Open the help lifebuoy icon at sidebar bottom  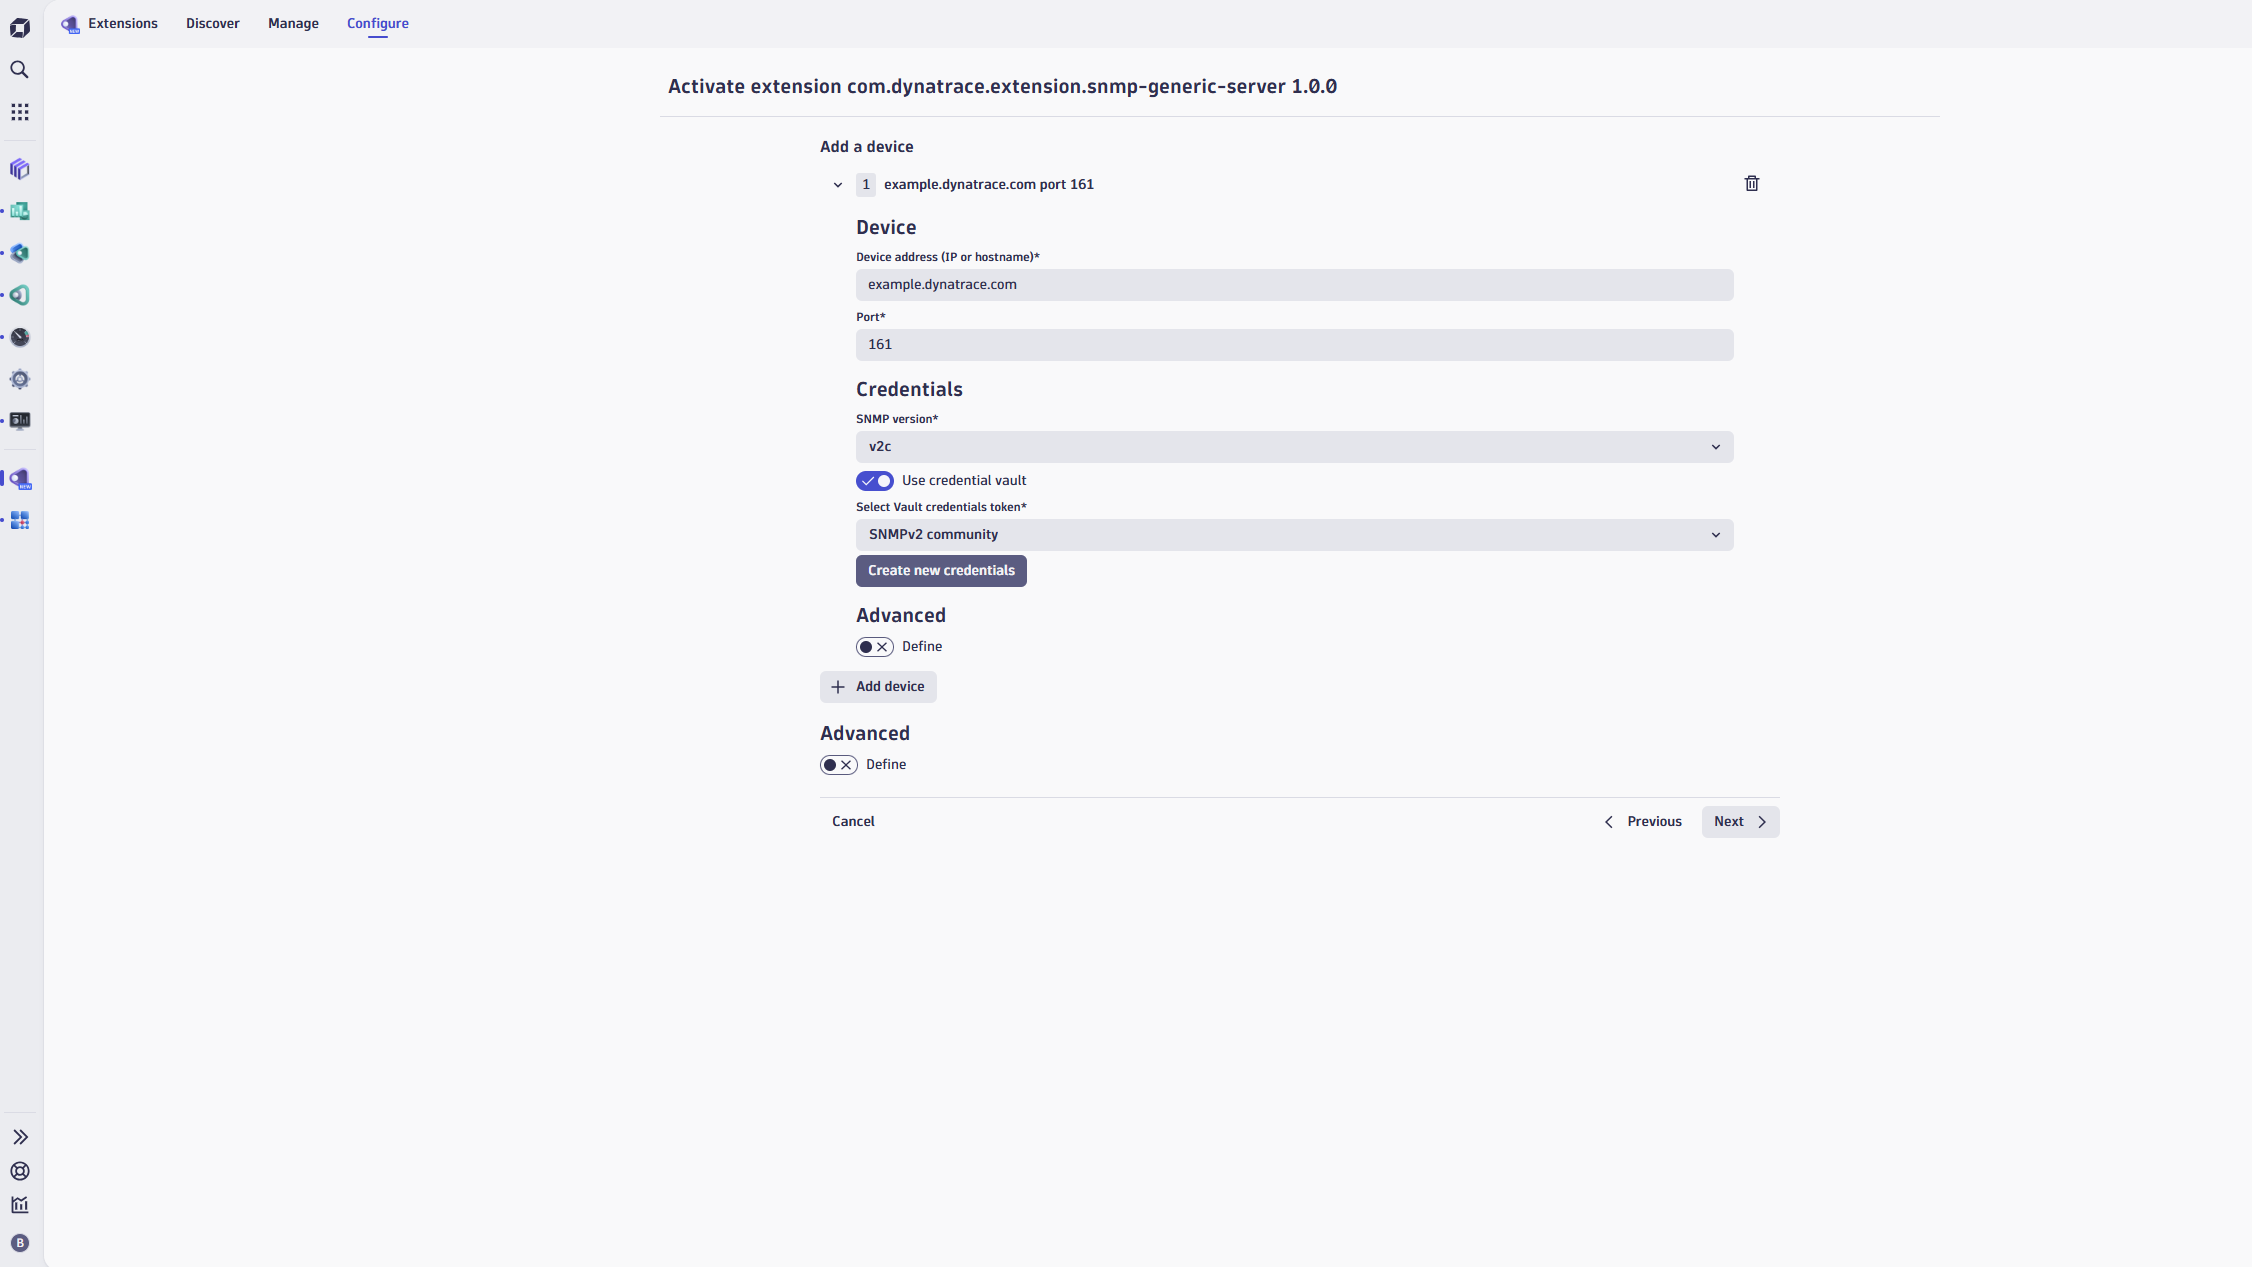(x=20, y=1171)
